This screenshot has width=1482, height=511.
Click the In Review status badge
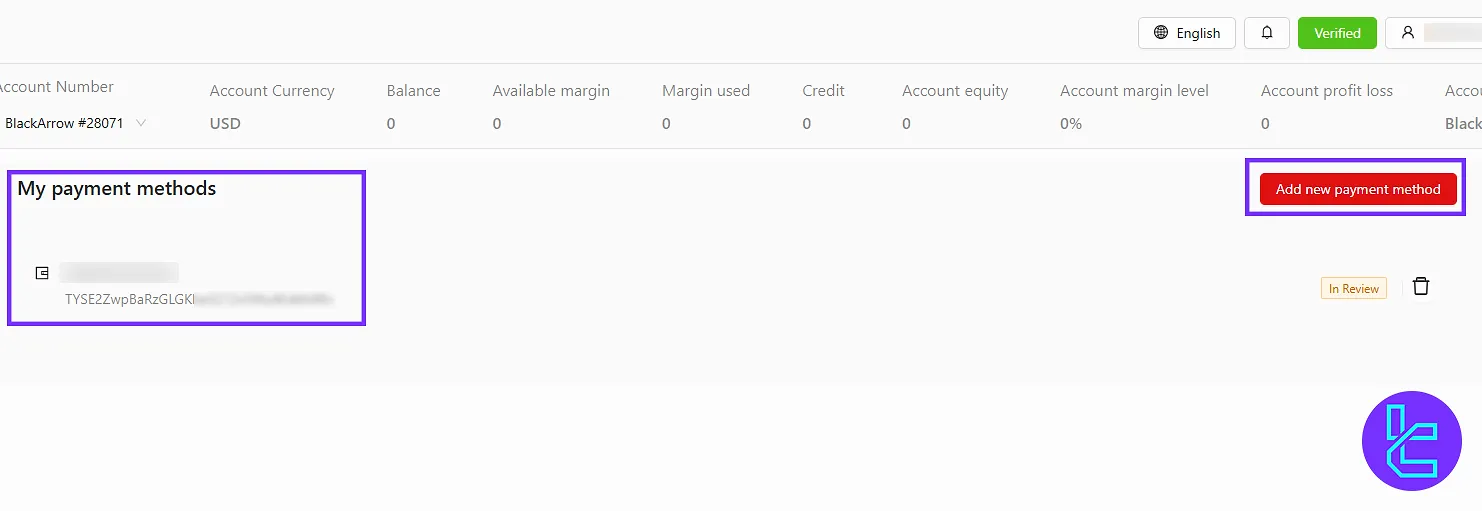point(1353,289)
